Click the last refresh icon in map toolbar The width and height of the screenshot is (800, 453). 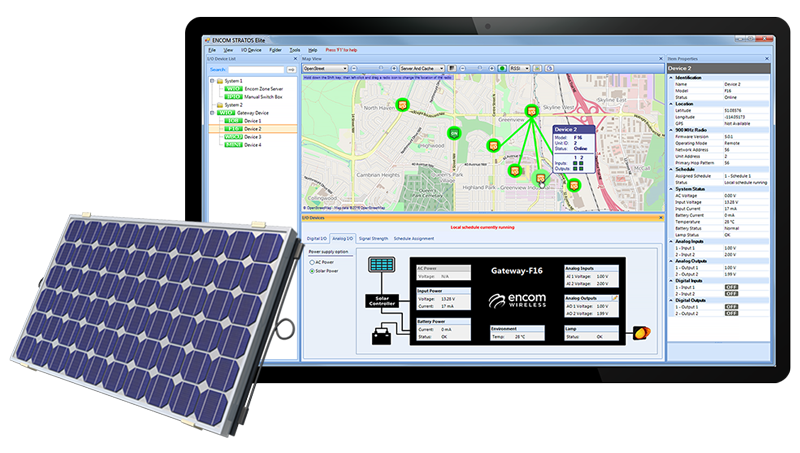(549, 68)
